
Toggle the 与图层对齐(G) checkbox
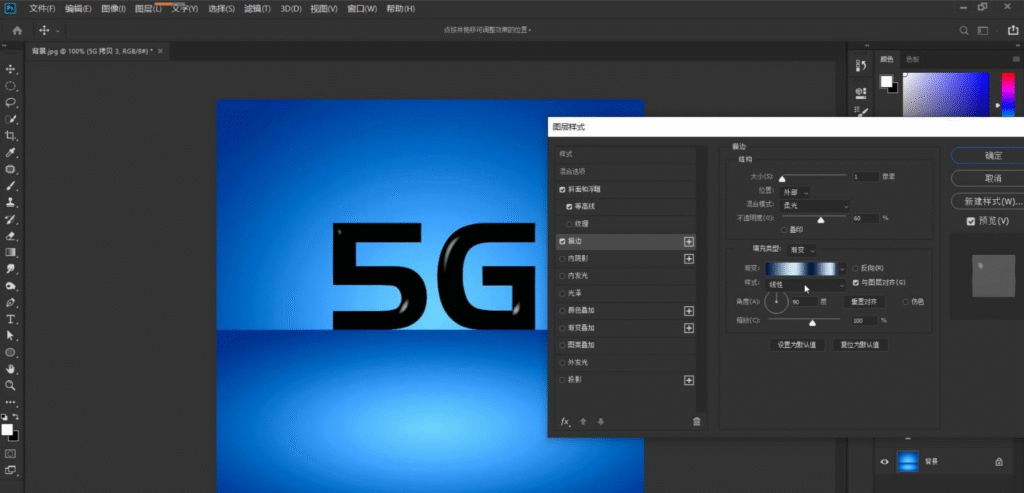[x=856, y=283]
